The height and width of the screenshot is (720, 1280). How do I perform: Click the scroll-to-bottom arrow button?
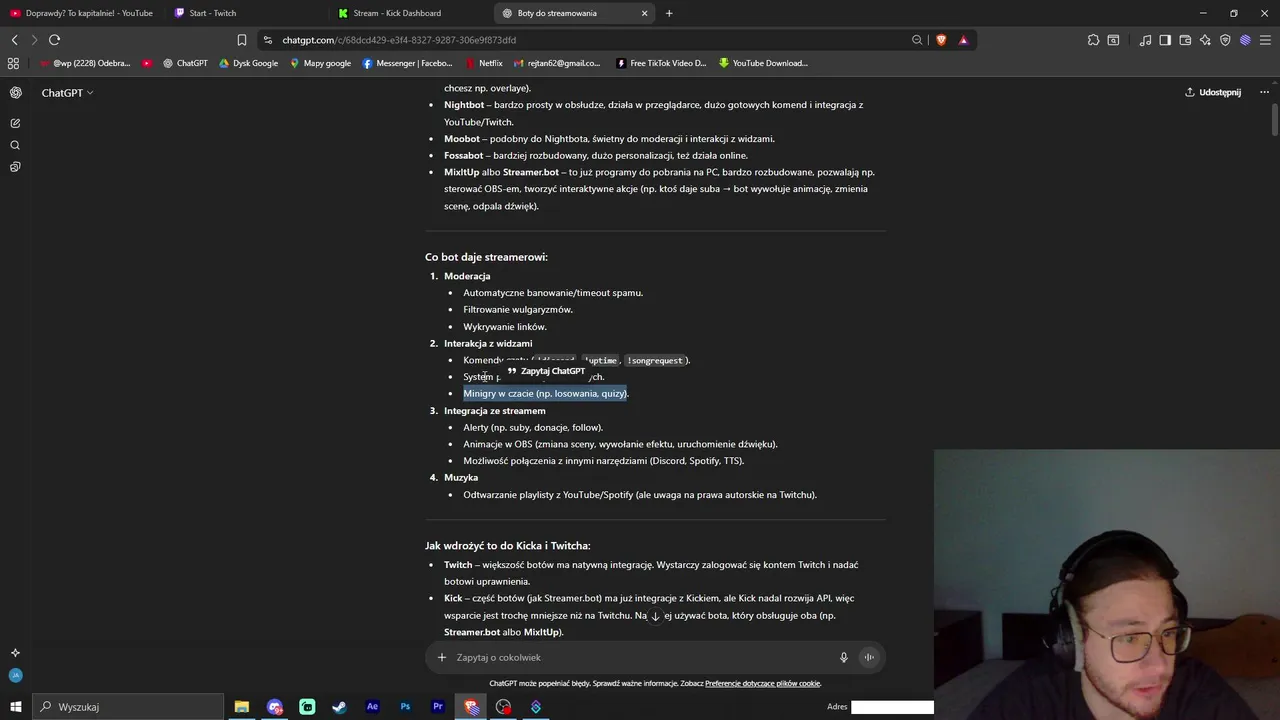pyautogui.click(x=655, y=616)
